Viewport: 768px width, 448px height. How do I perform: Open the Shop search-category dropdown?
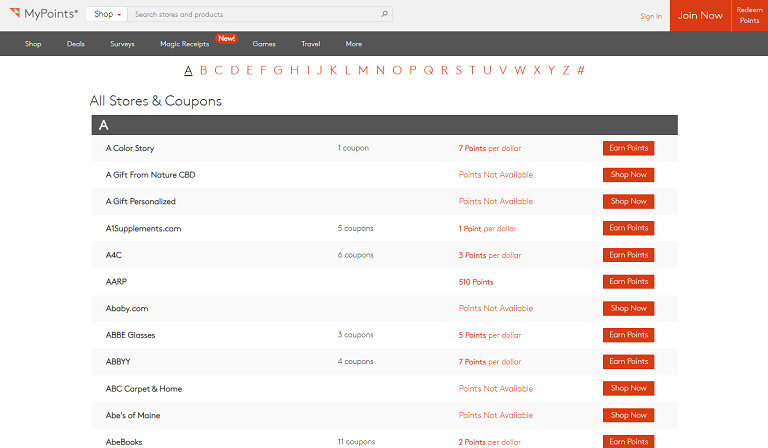point(107,14)
